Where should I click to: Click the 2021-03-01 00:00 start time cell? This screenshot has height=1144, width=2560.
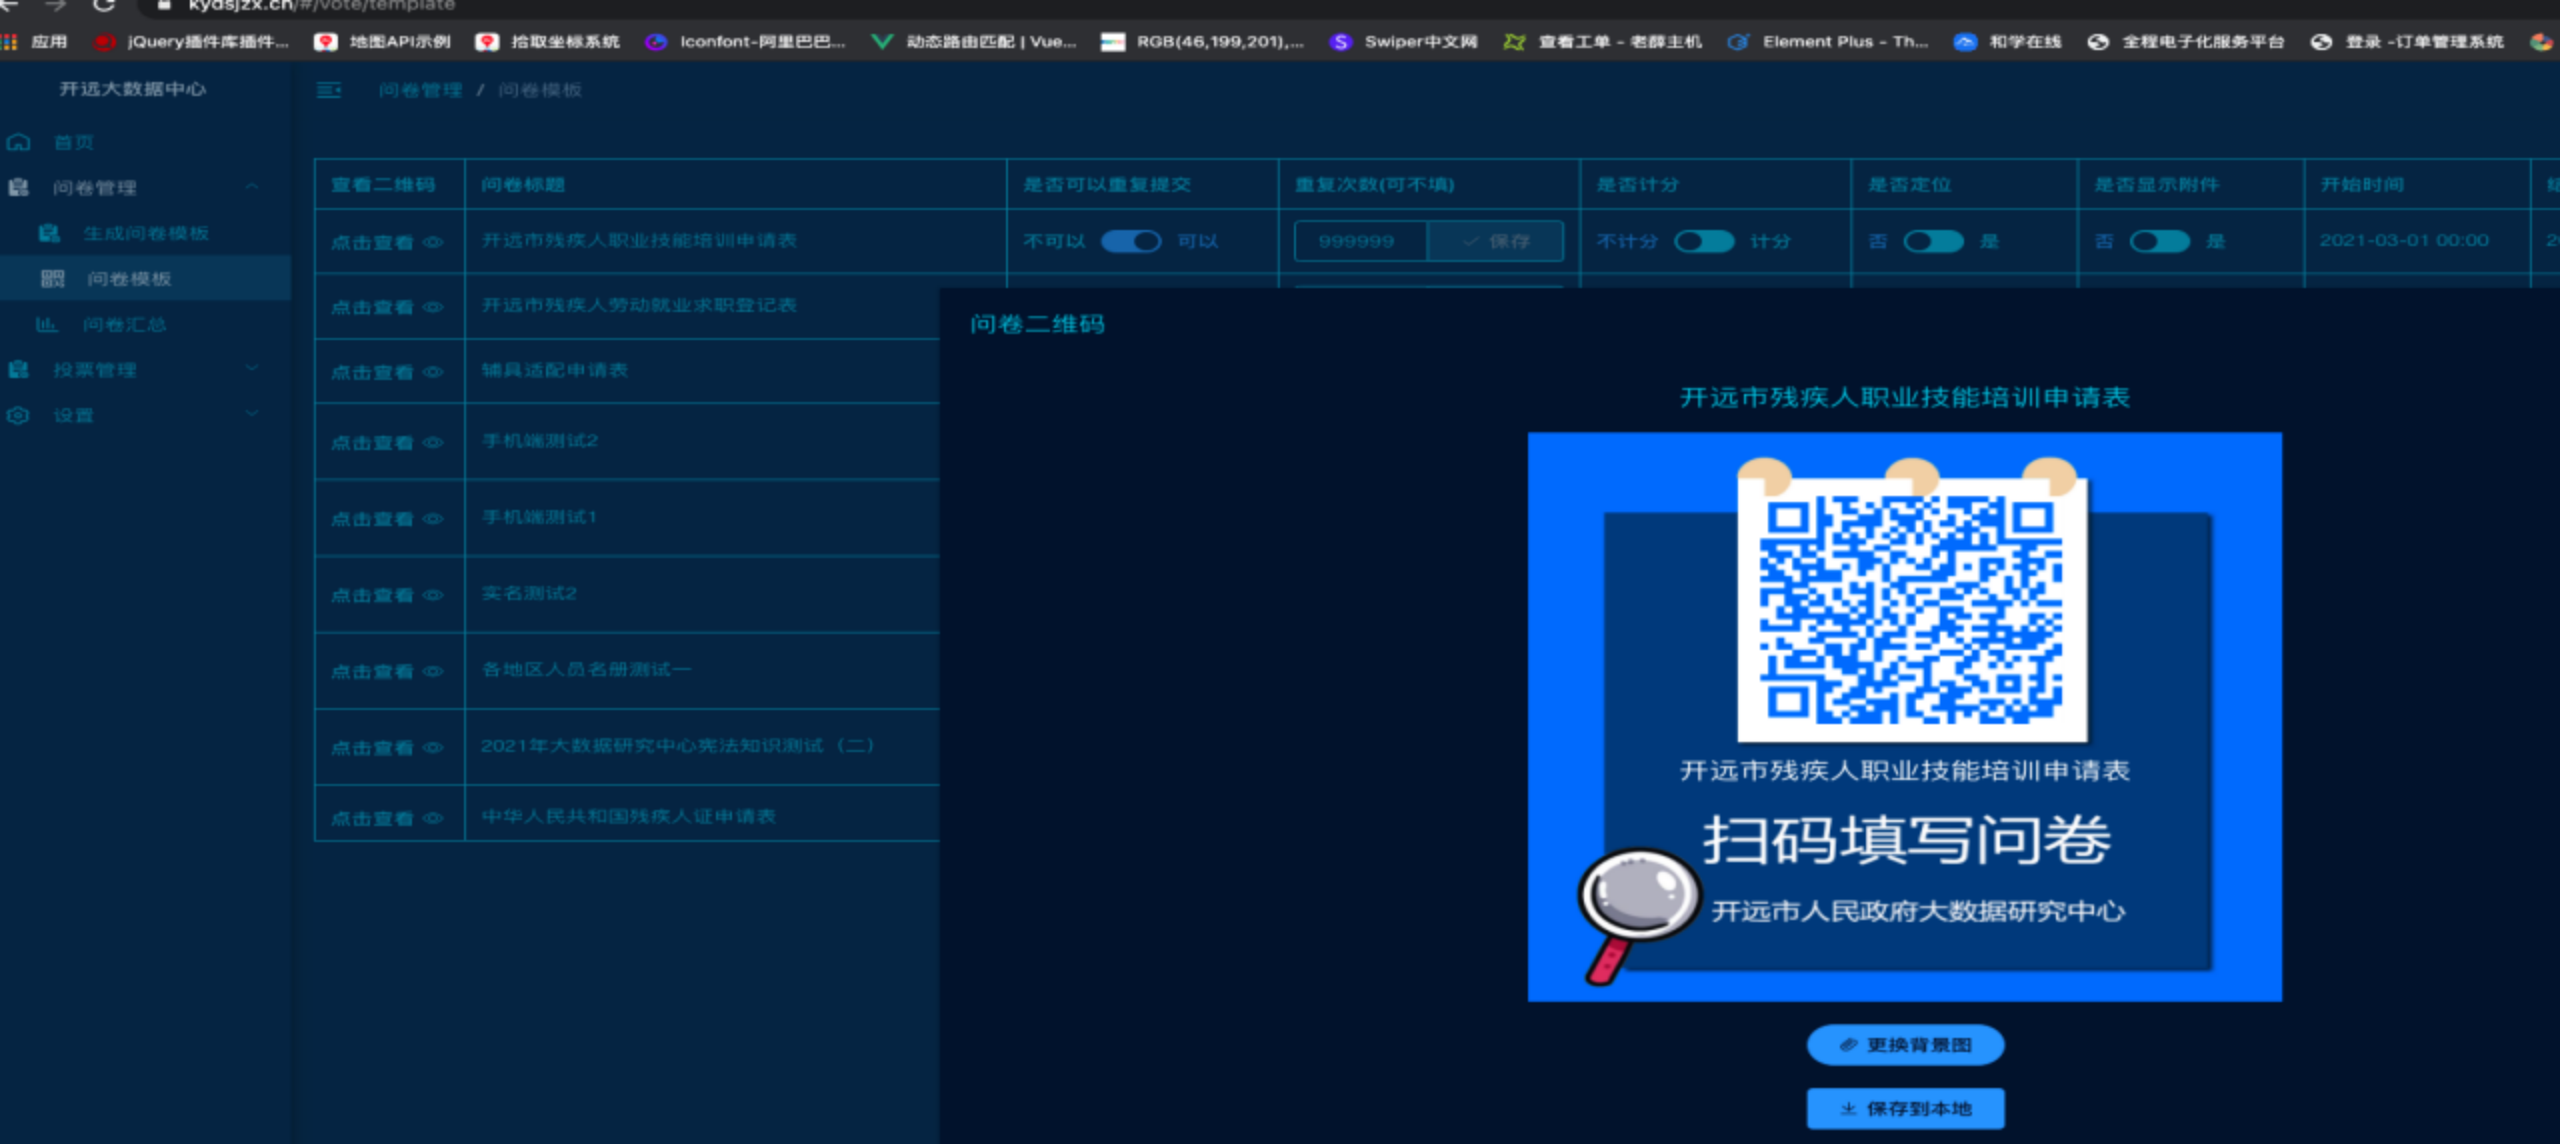click(2404, 240)
